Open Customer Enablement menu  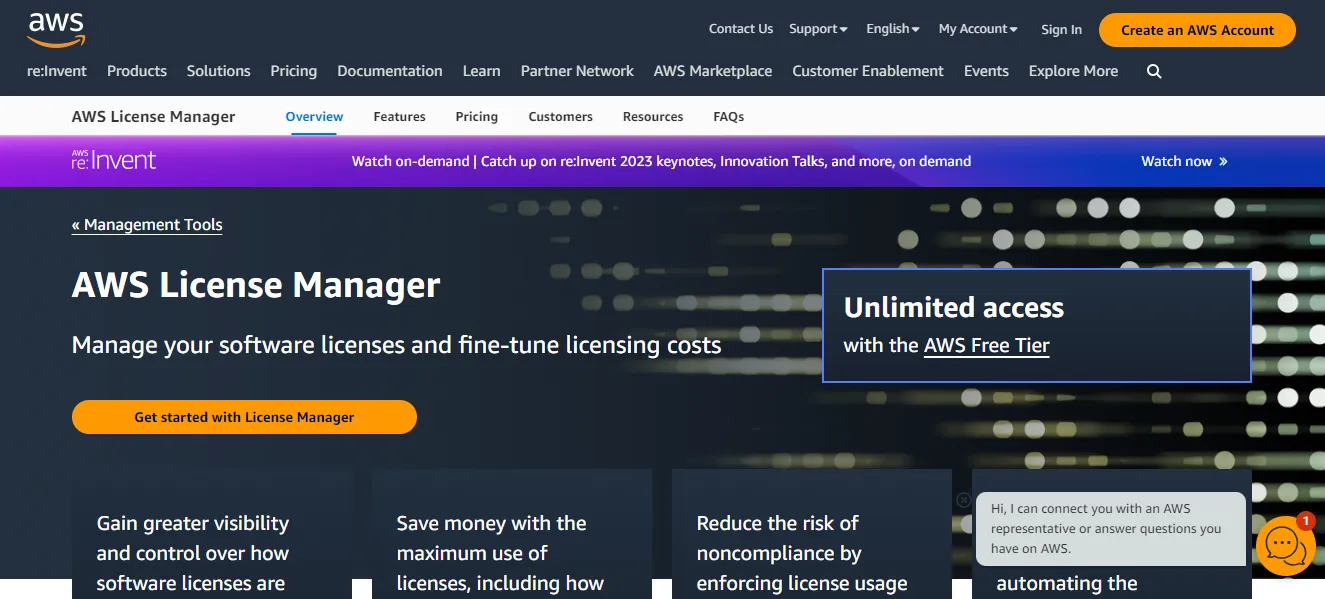click(x=868, y=71)
